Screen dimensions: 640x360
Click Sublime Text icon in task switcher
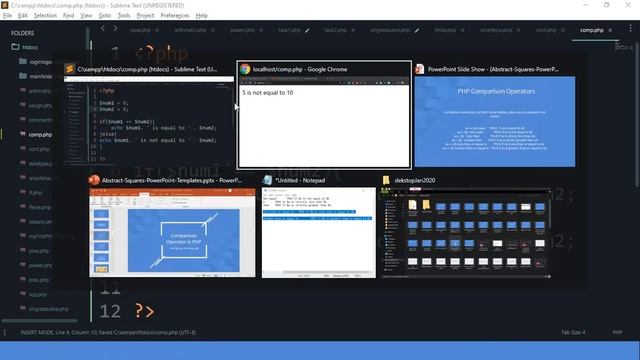[70, 69]
